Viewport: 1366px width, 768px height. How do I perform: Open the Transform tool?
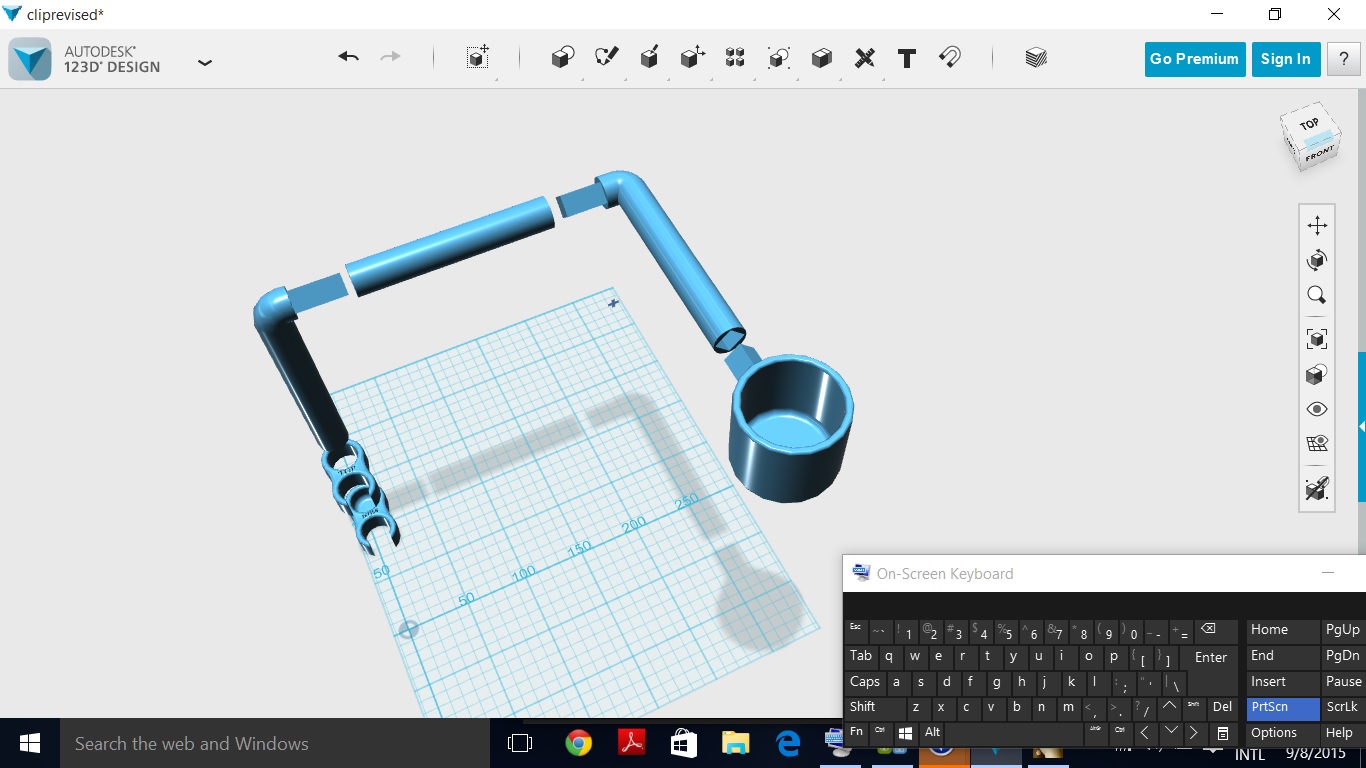pos(478,57)
